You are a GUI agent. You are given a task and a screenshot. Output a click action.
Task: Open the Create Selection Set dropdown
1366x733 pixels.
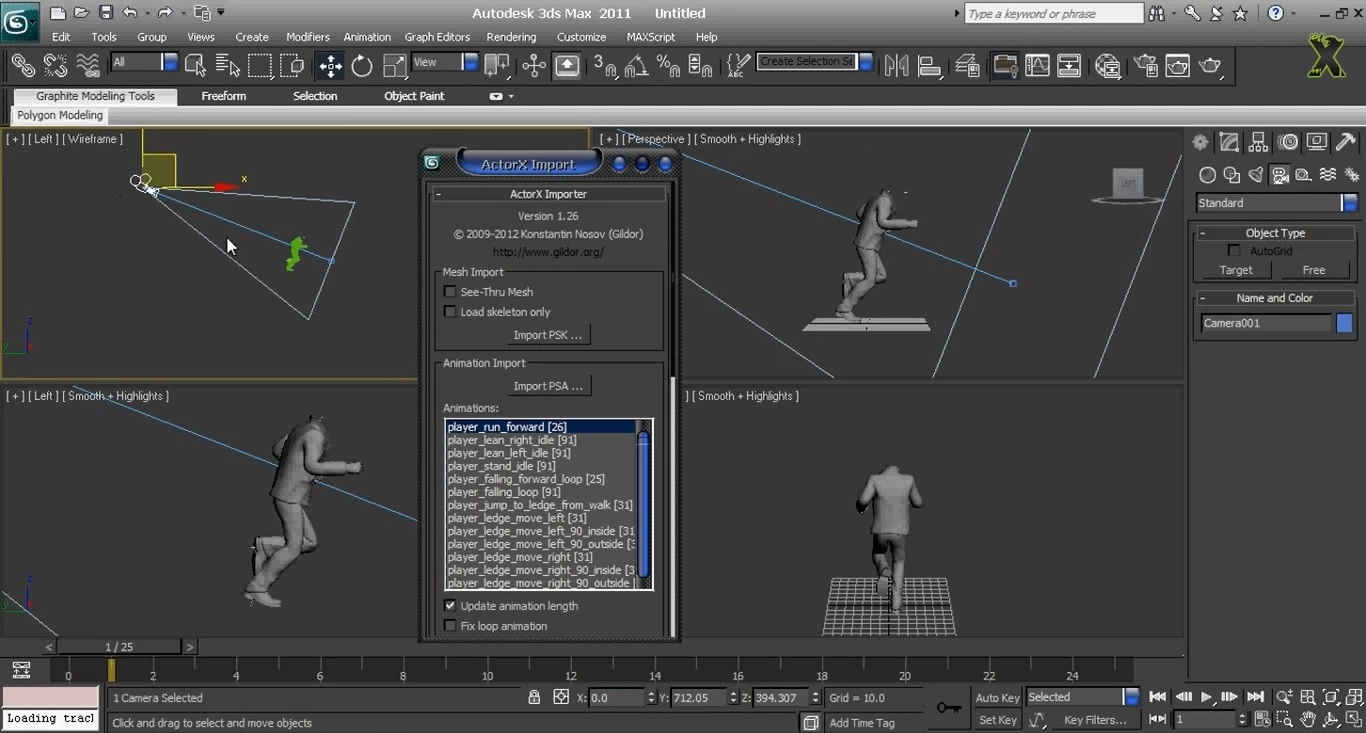(814, 62)
